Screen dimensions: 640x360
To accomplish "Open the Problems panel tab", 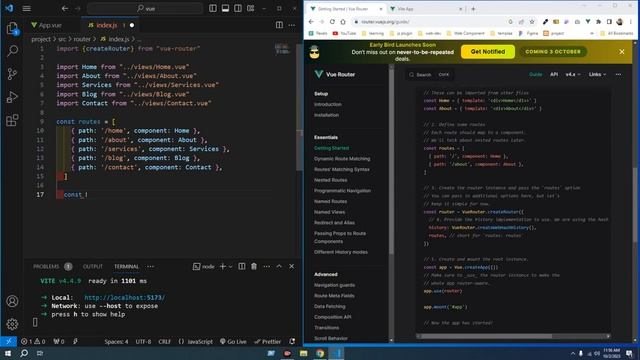I will (x=52, y=267).
